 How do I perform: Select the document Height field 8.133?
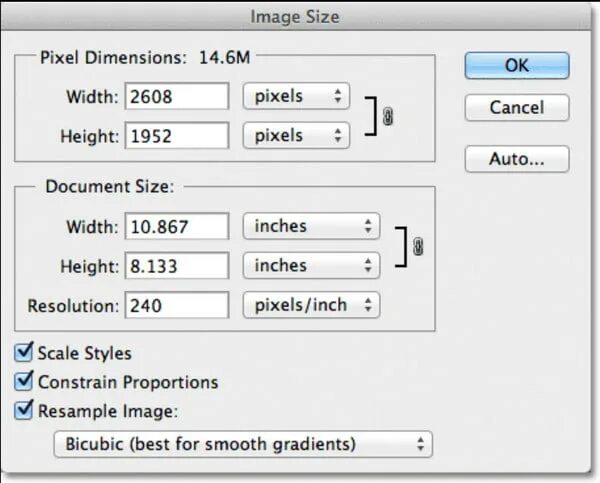[x=178, y=265]
